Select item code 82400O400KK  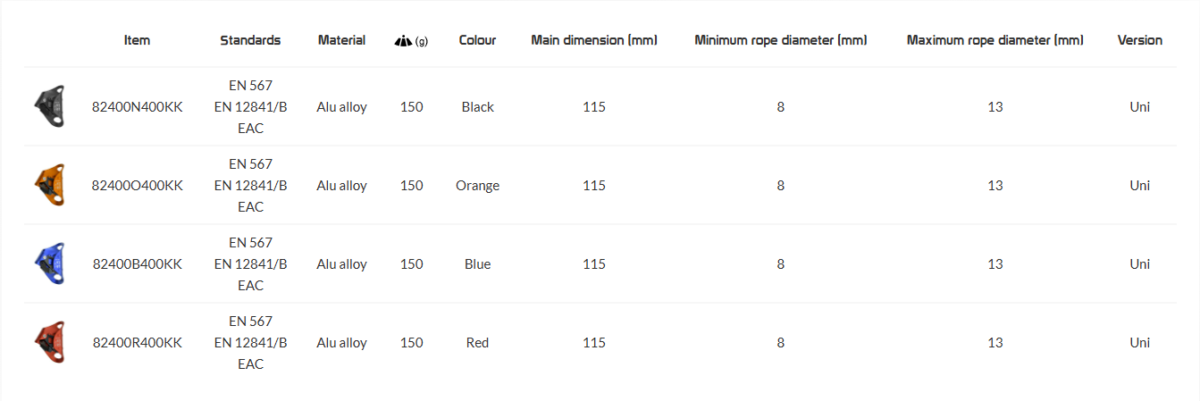(x=137, y=186)
